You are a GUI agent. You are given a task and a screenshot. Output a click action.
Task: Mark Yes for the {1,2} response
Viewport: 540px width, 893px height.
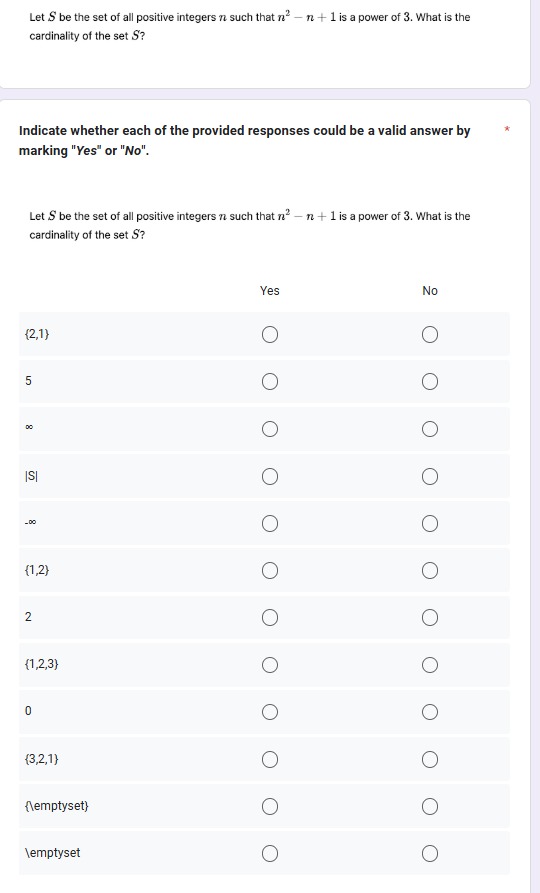click(x=270, y=571)
